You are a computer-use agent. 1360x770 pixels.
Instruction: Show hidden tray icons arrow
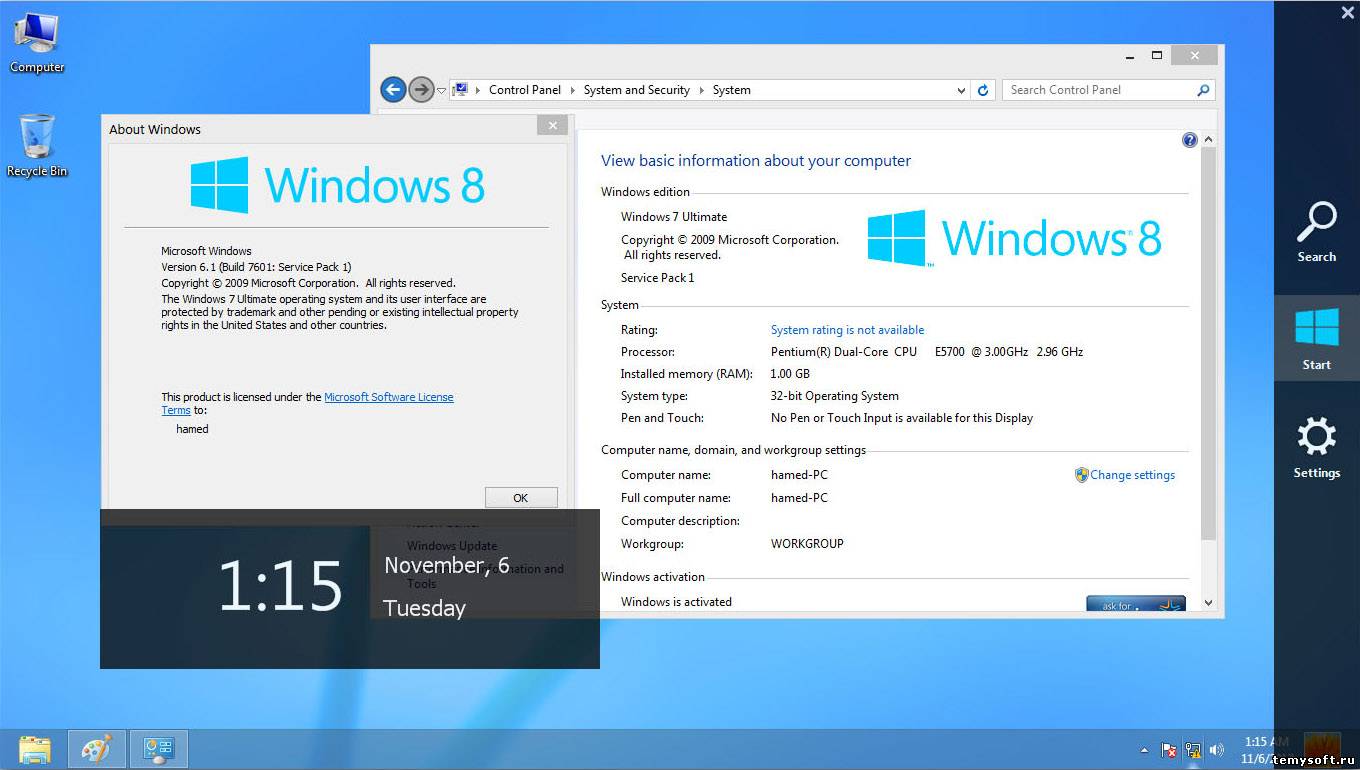pyautogui.click(x=1144, y=750)
